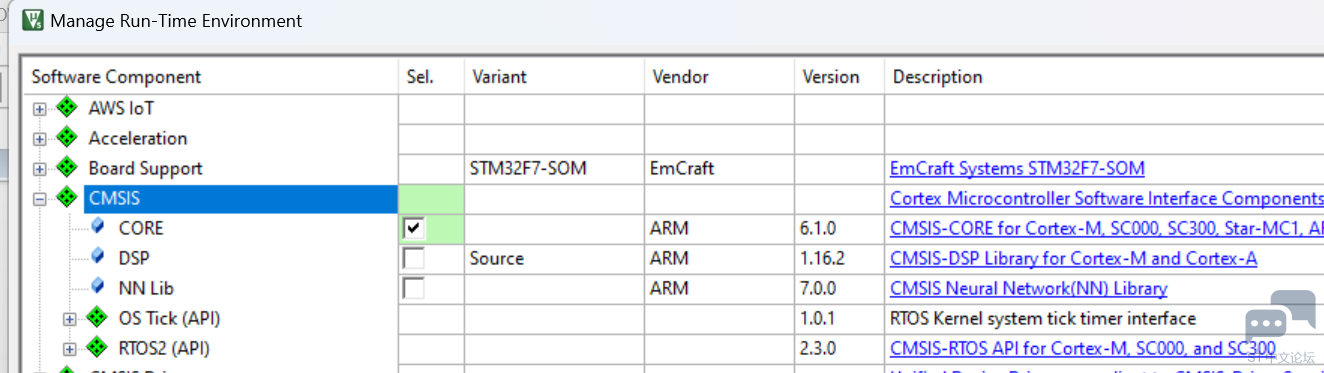Click the Software Component column header

(210, 77)
